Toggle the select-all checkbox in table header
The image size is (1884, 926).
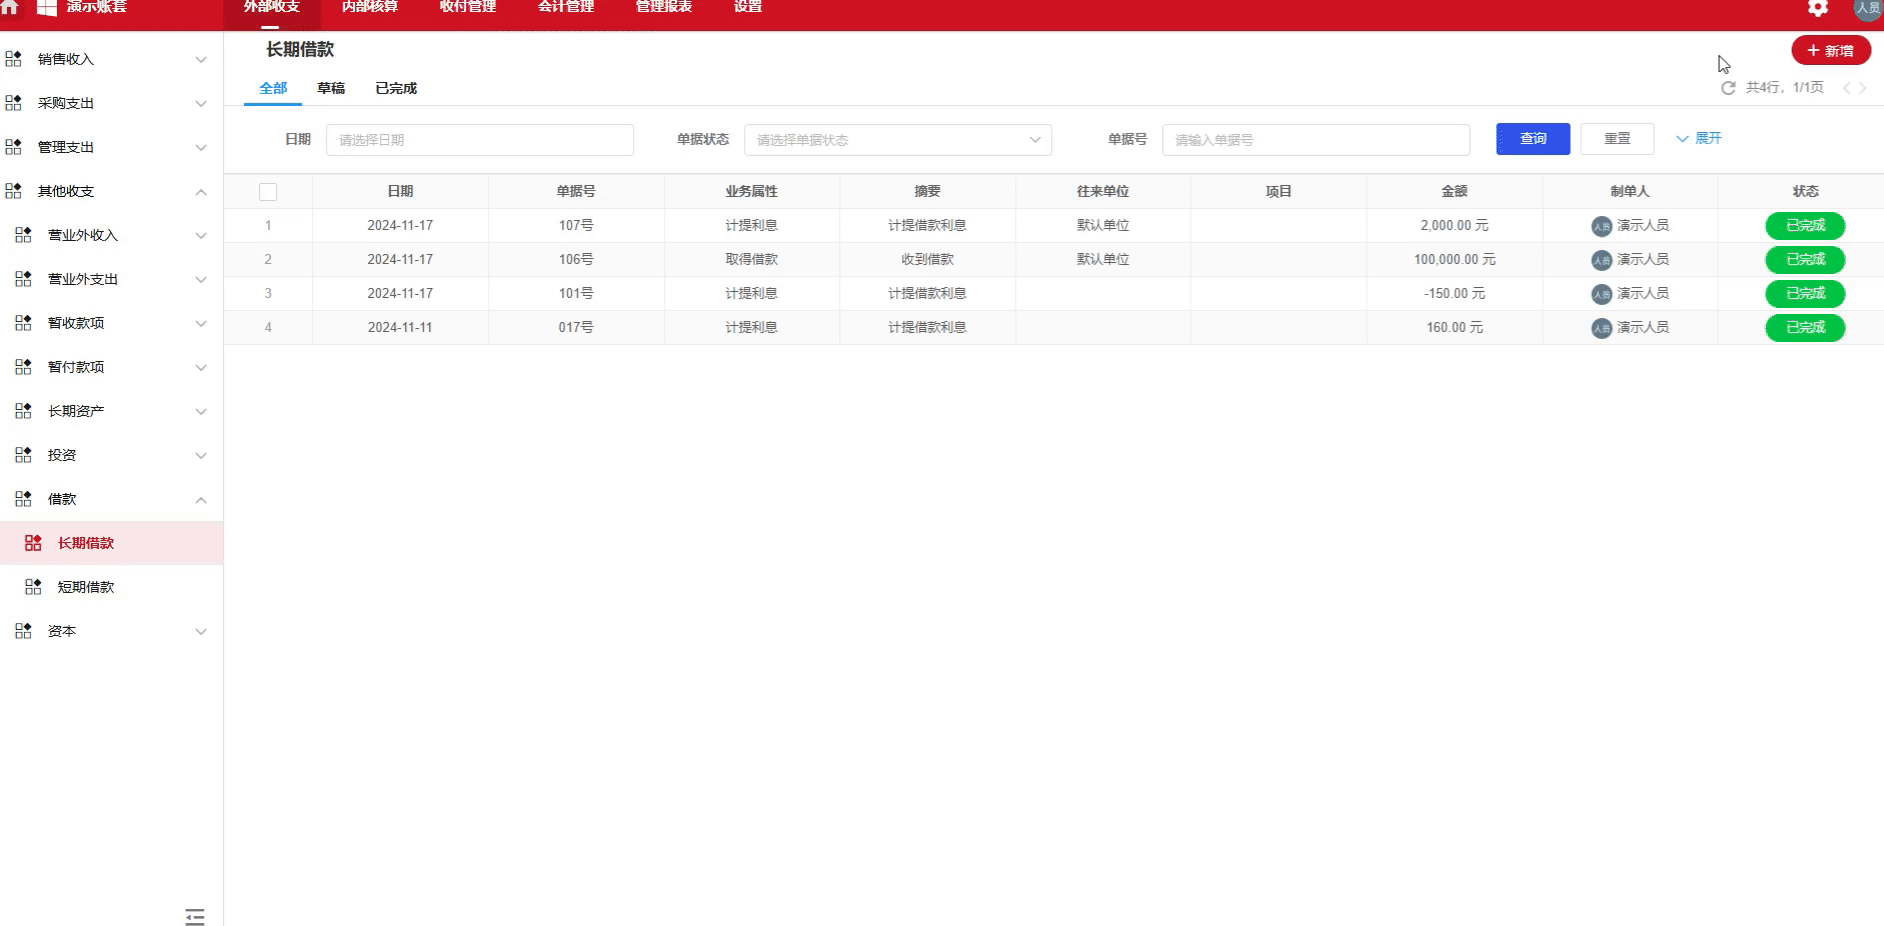267,191
